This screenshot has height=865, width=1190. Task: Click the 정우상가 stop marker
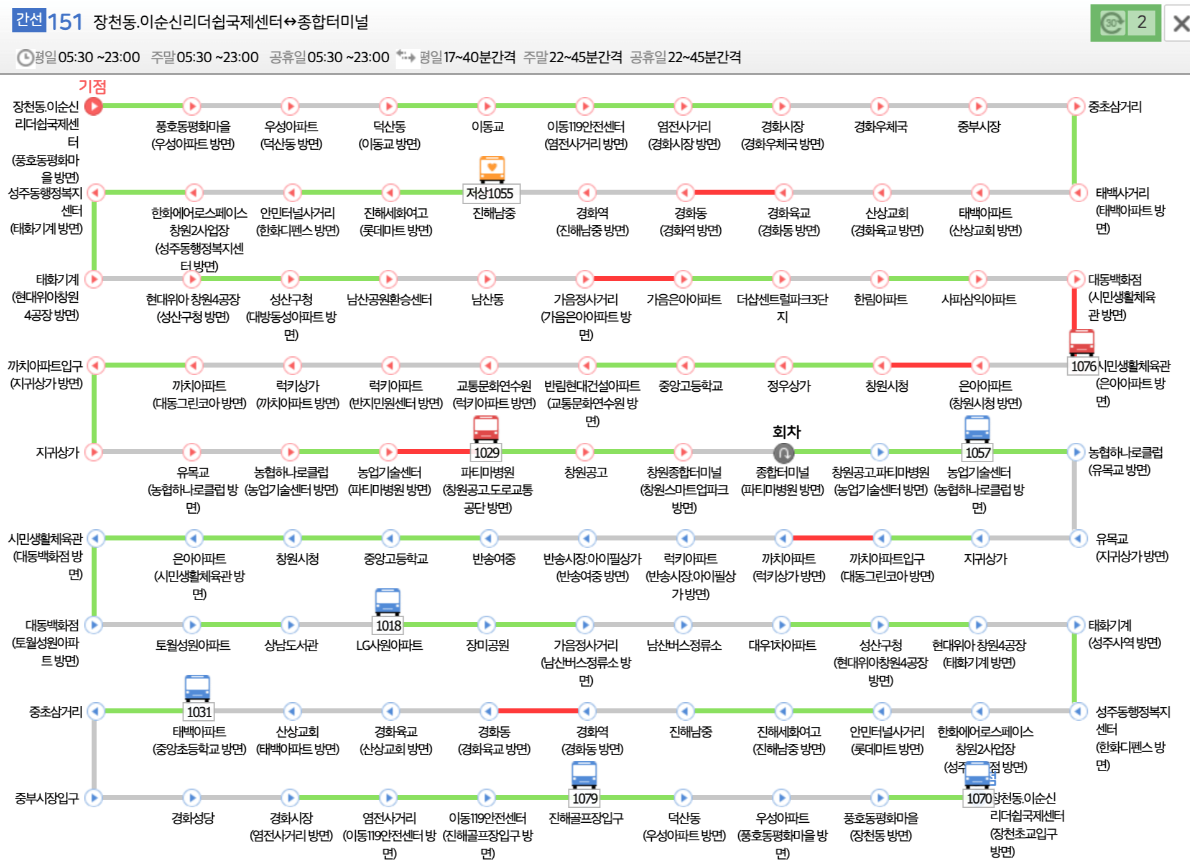tap(783, 366)
